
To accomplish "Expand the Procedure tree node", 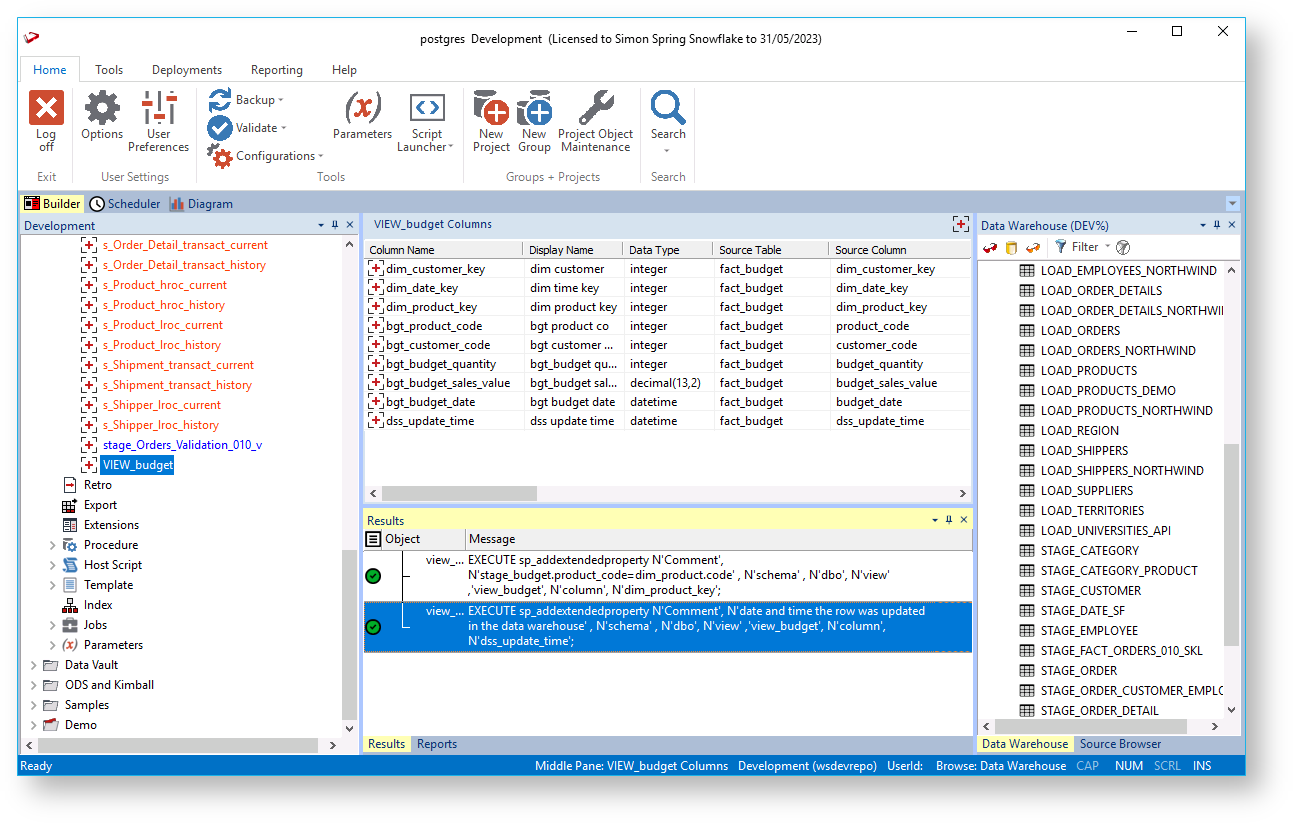I will (x=53, y=545).
